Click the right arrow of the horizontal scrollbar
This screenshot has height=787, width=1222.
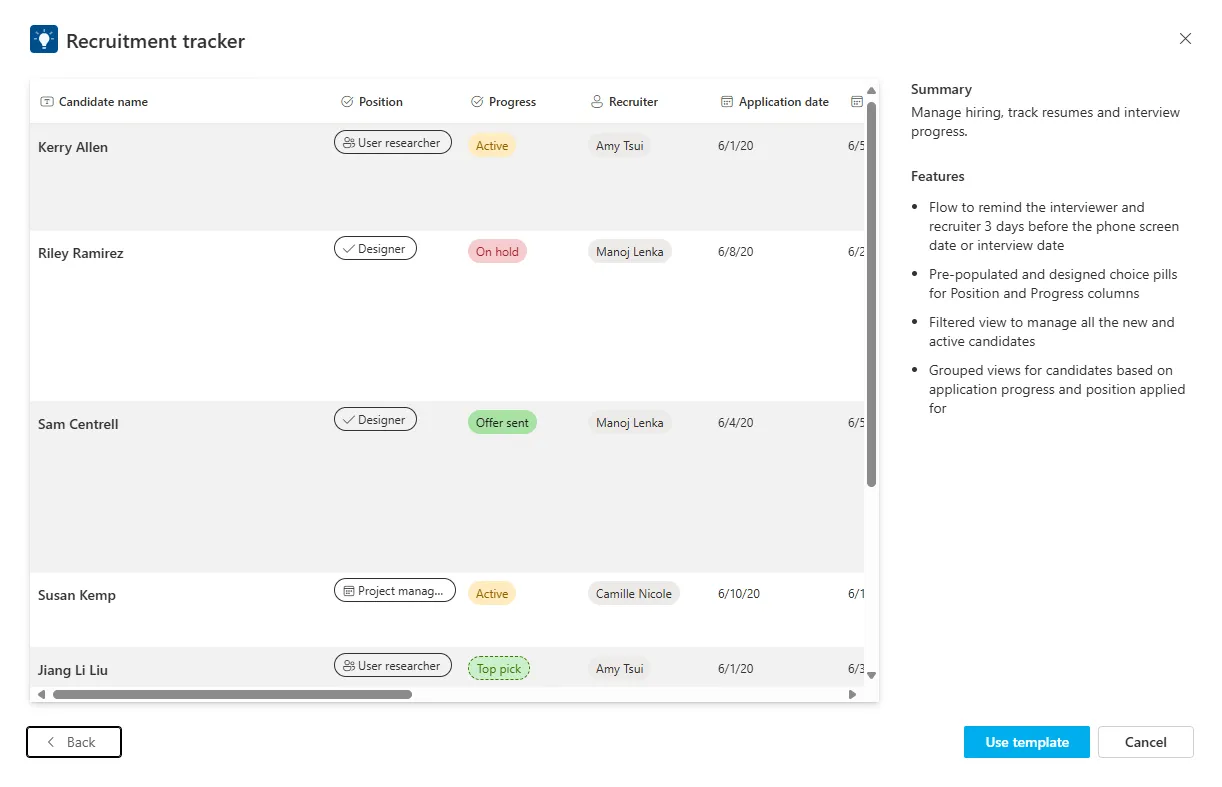852,693
